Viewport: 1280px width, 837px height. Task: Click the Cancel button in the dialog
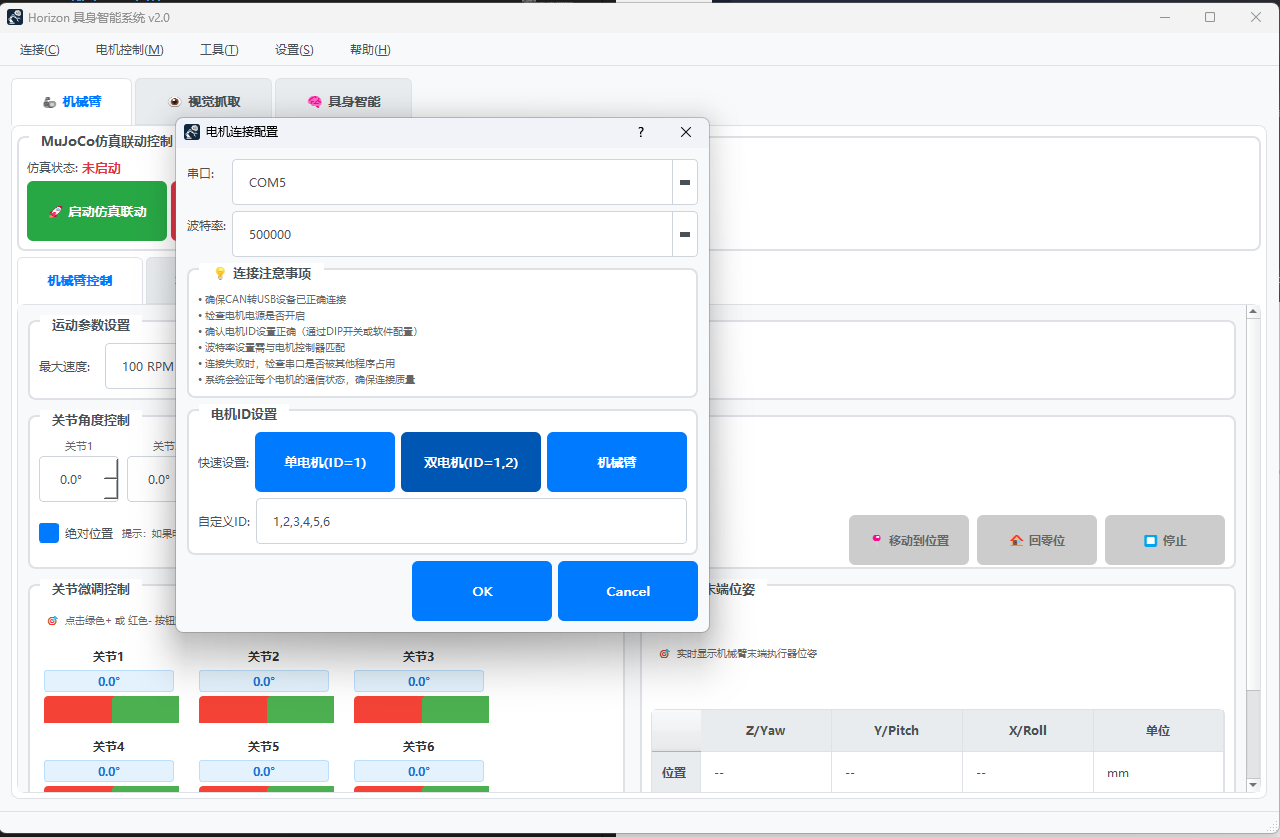tap(628, 591)
